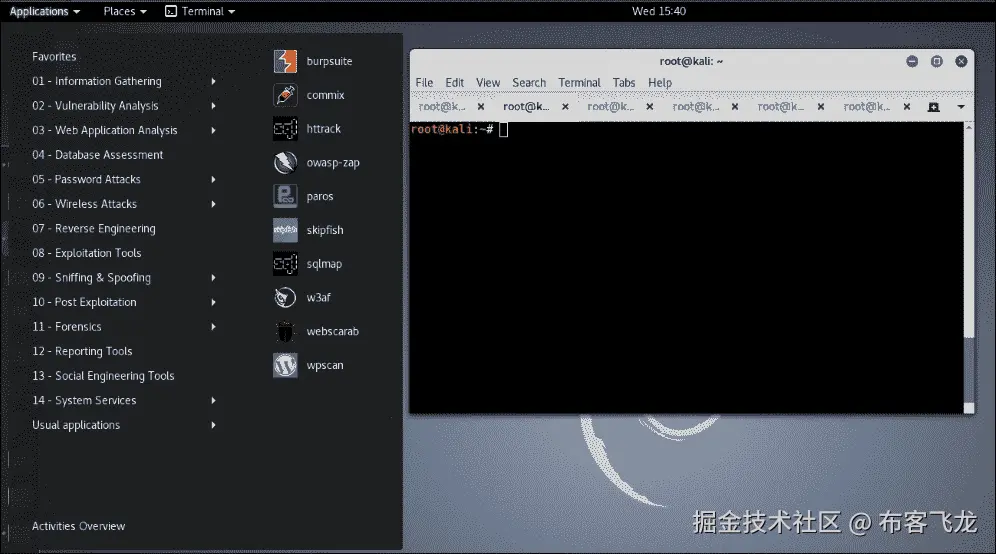Close the fourth terminal tab

click(x=735, y=107)
